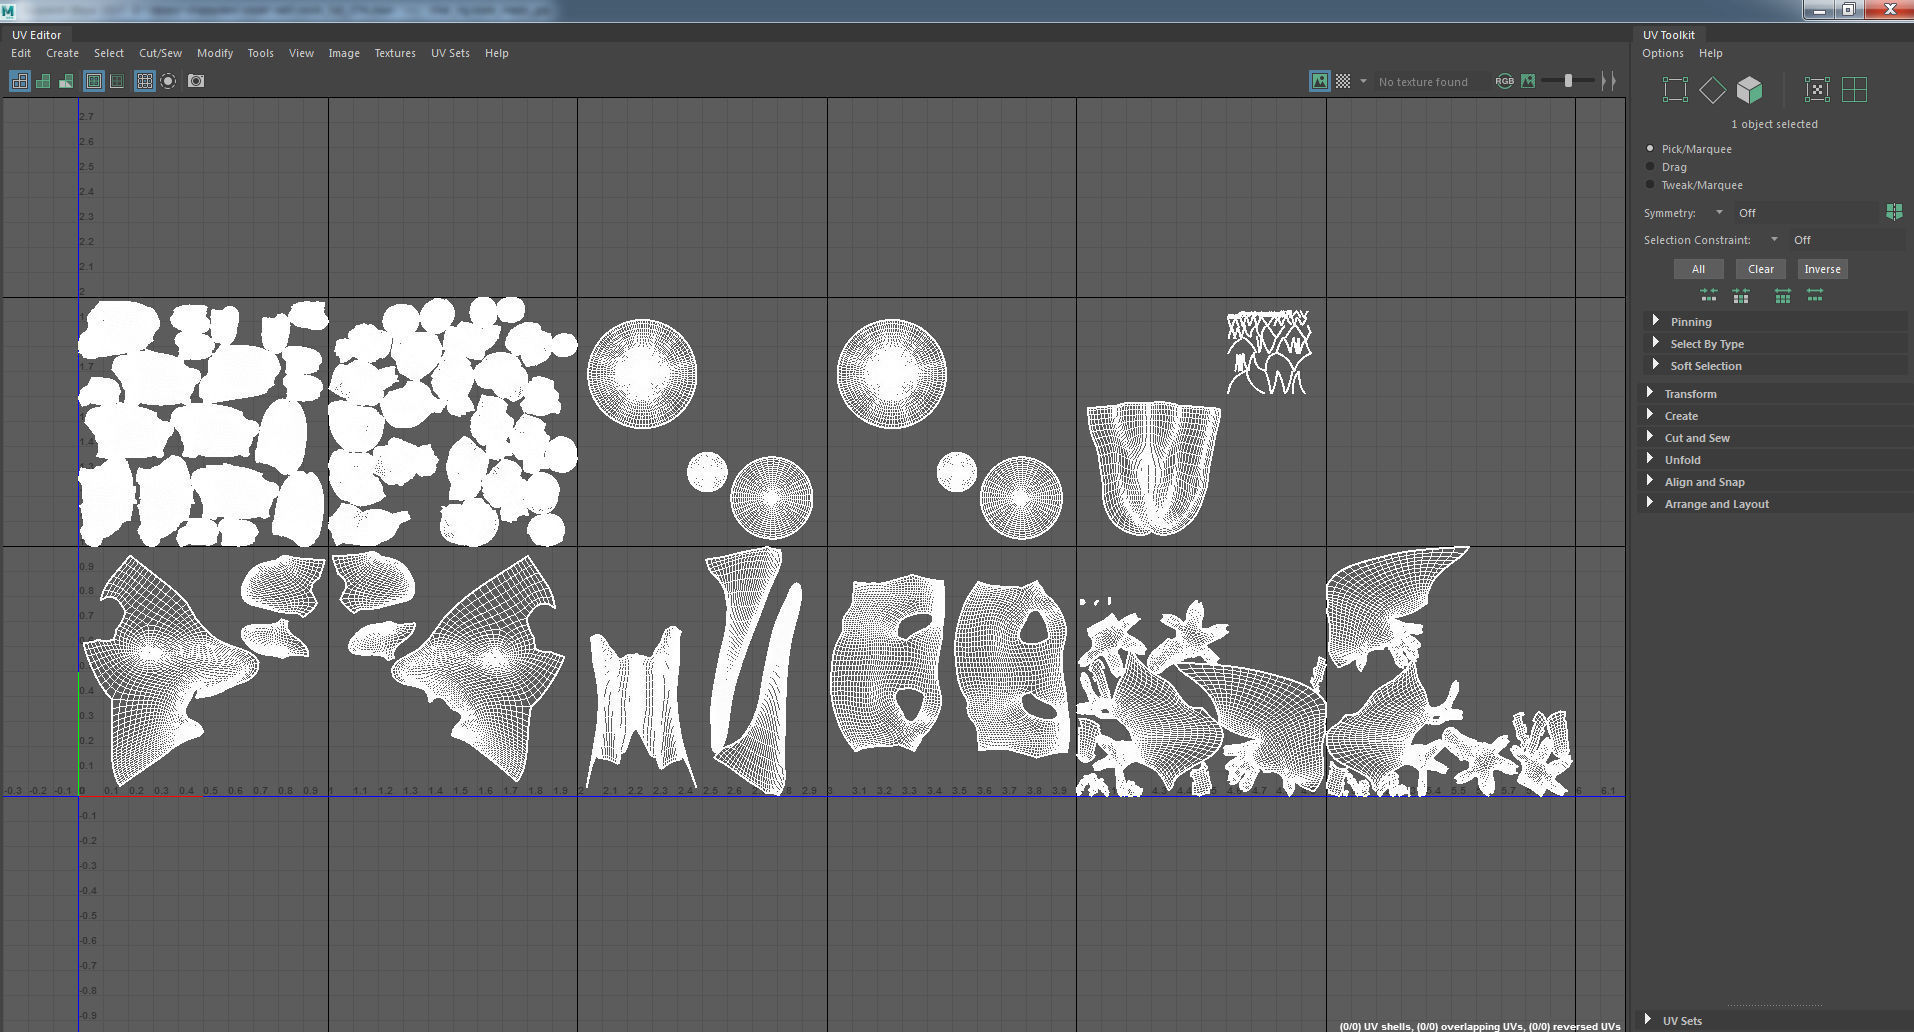Select the Pick/Marquee radio button
The height and width of the screenshot is (1032, 1914).
pyautogui.click(x=1650, y=148)
